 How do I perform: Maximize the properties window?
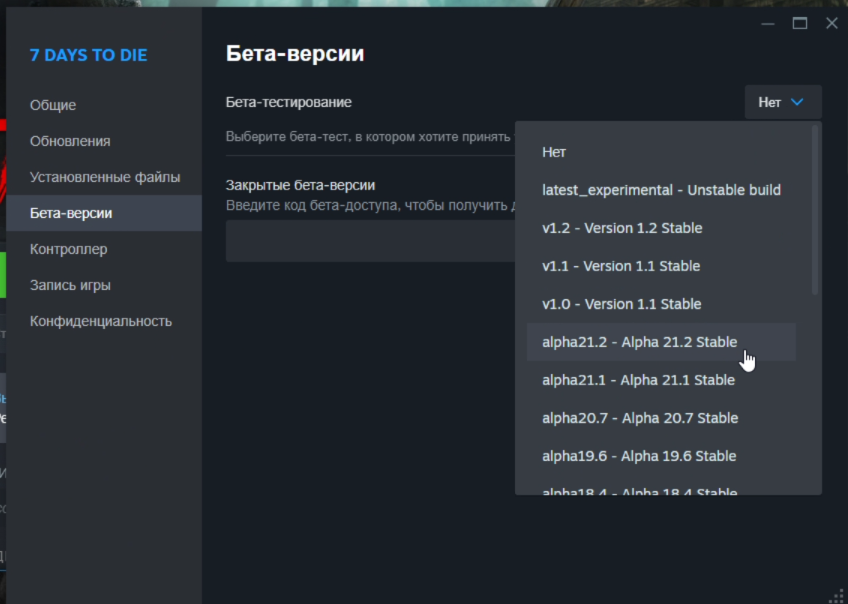(800, 23)
